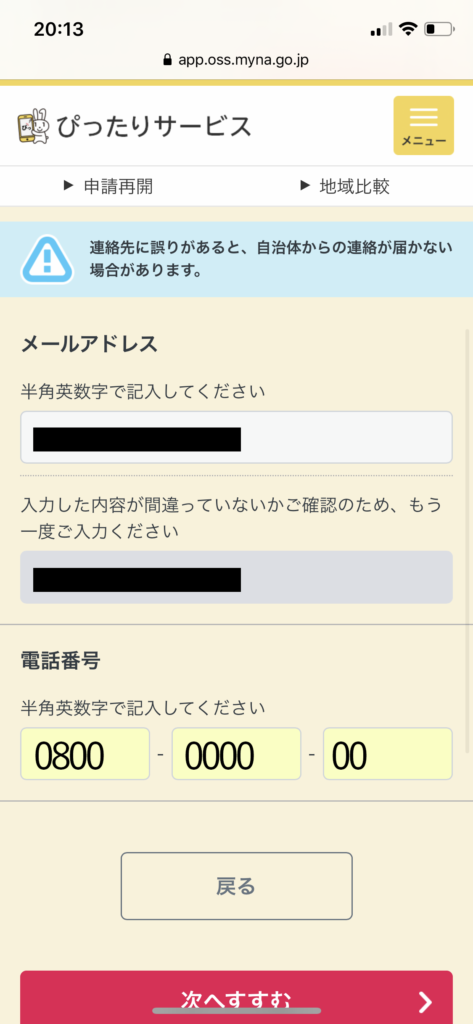This screenshot has height=1024, width=473.
Task: Tap the cellular signal bars icon
Action: 382,29
